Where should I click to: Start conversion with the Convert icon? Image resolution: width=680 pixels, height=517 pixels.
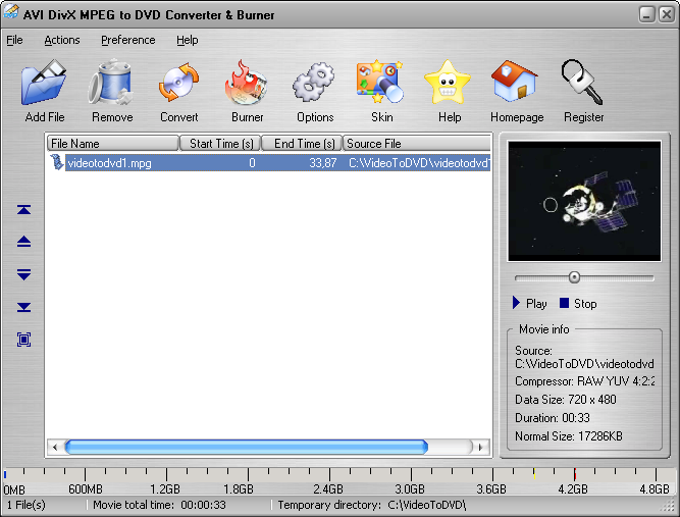pyautogui.click(x=179, y=82)
